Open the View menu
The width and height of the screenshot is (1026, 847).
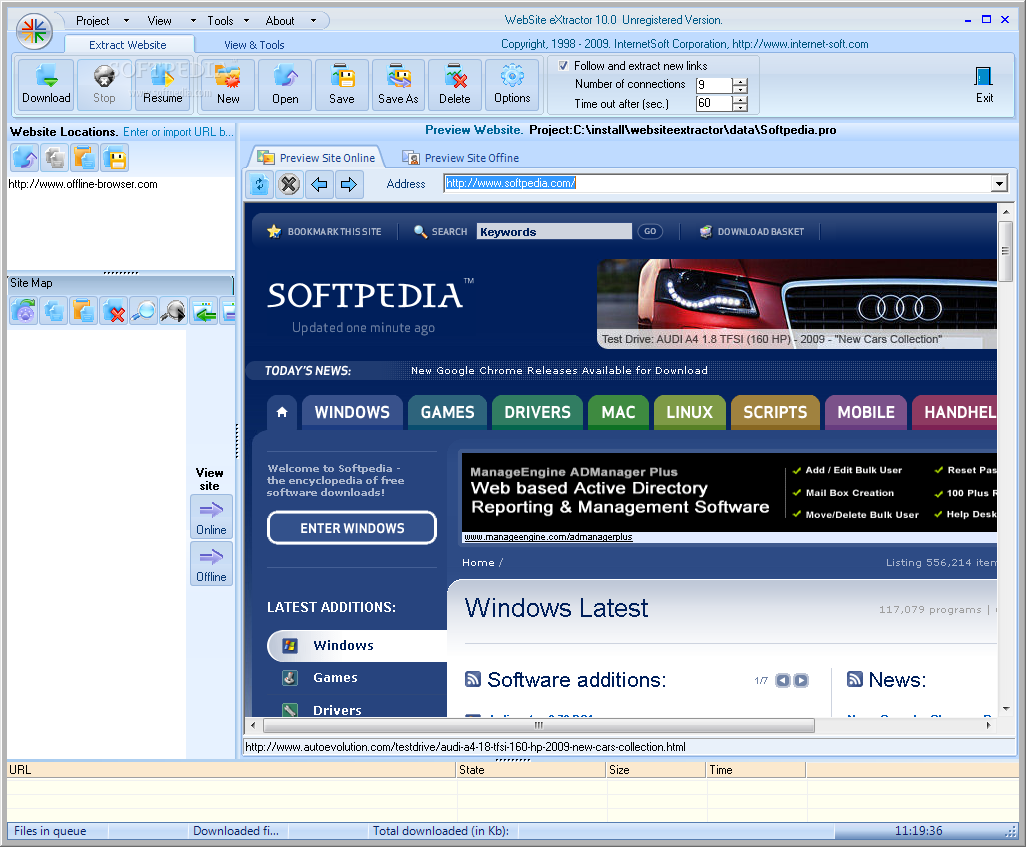click(159, 21)
